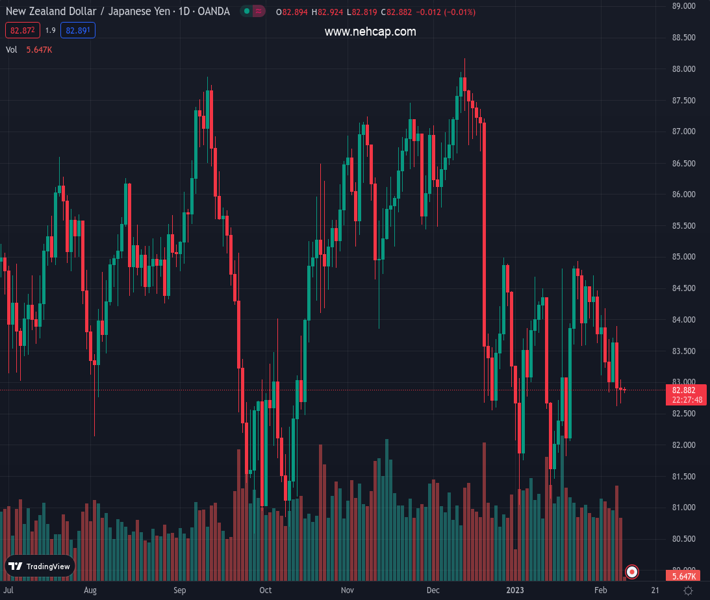Select the 2023 marker on time axis

click(515, 591)
